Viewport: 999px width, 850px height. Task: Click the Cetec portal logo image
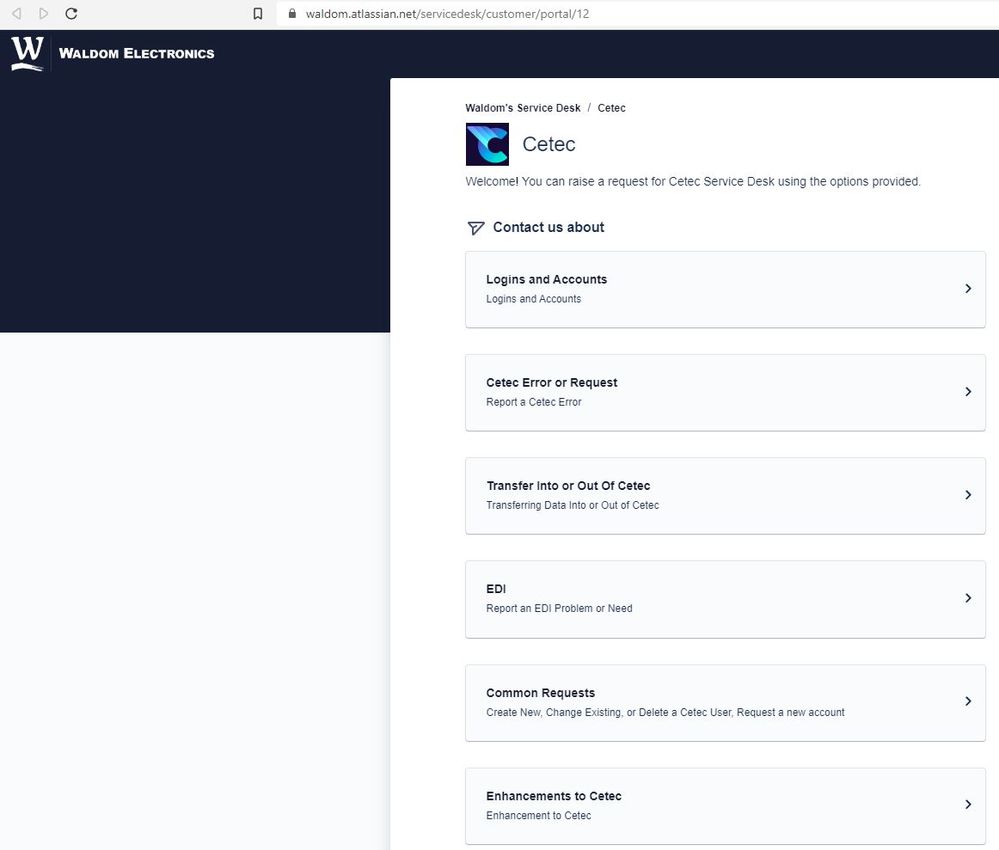coord(486,143)
